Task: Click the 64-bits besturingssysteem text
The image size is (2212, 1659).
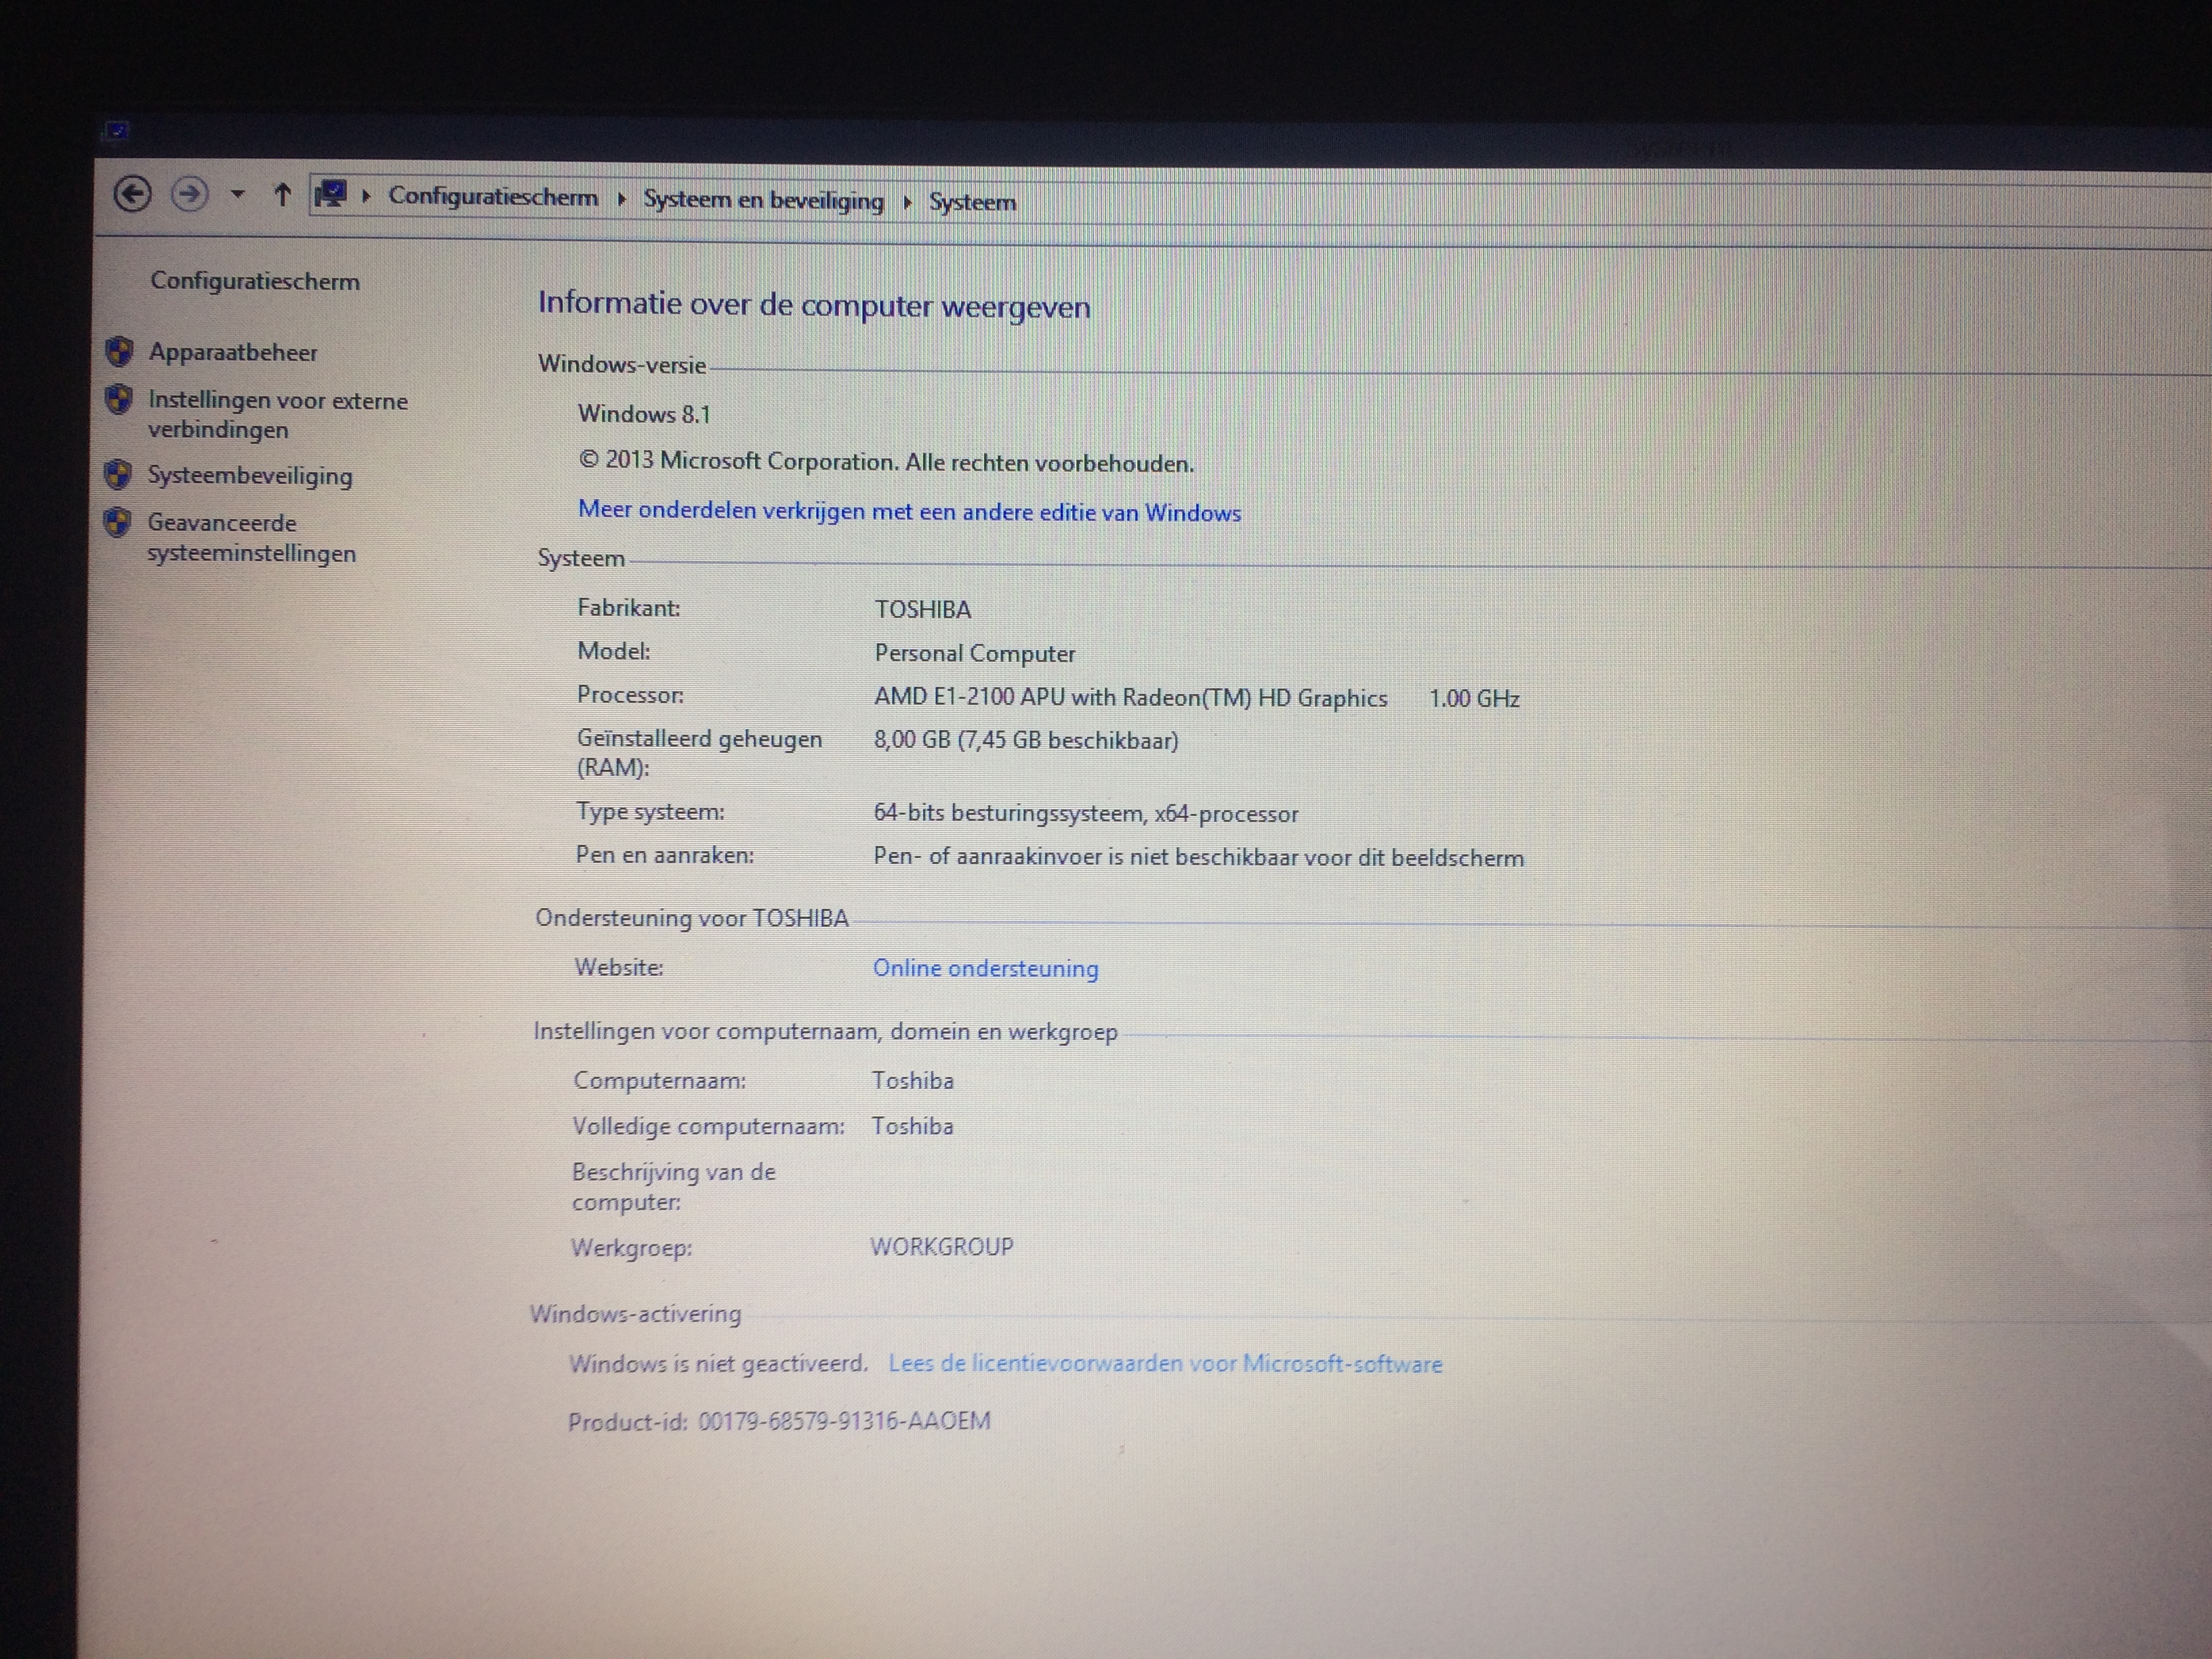Action: (x=1086, y=813)
